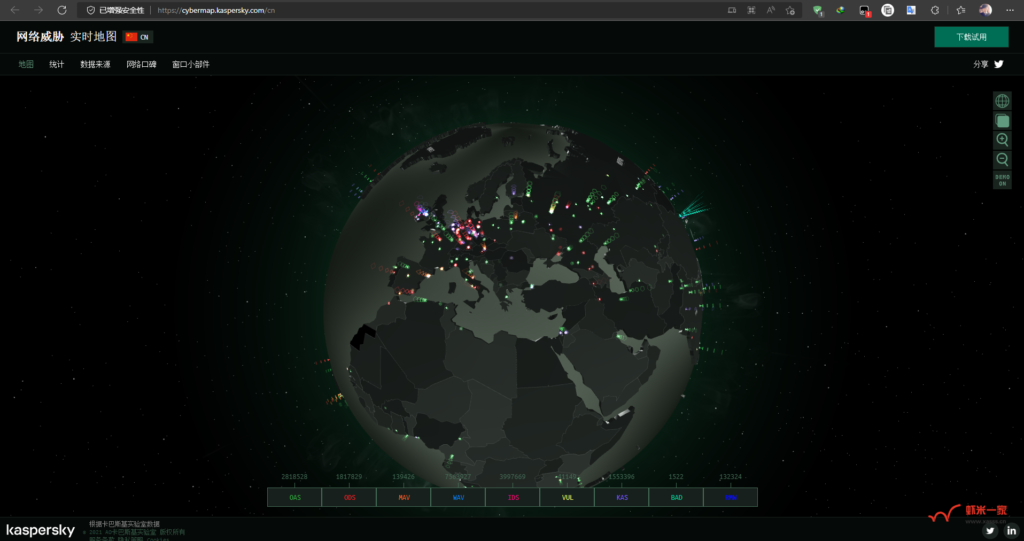
Task: Open browser settings and more menu
Action: [1010, 10]
